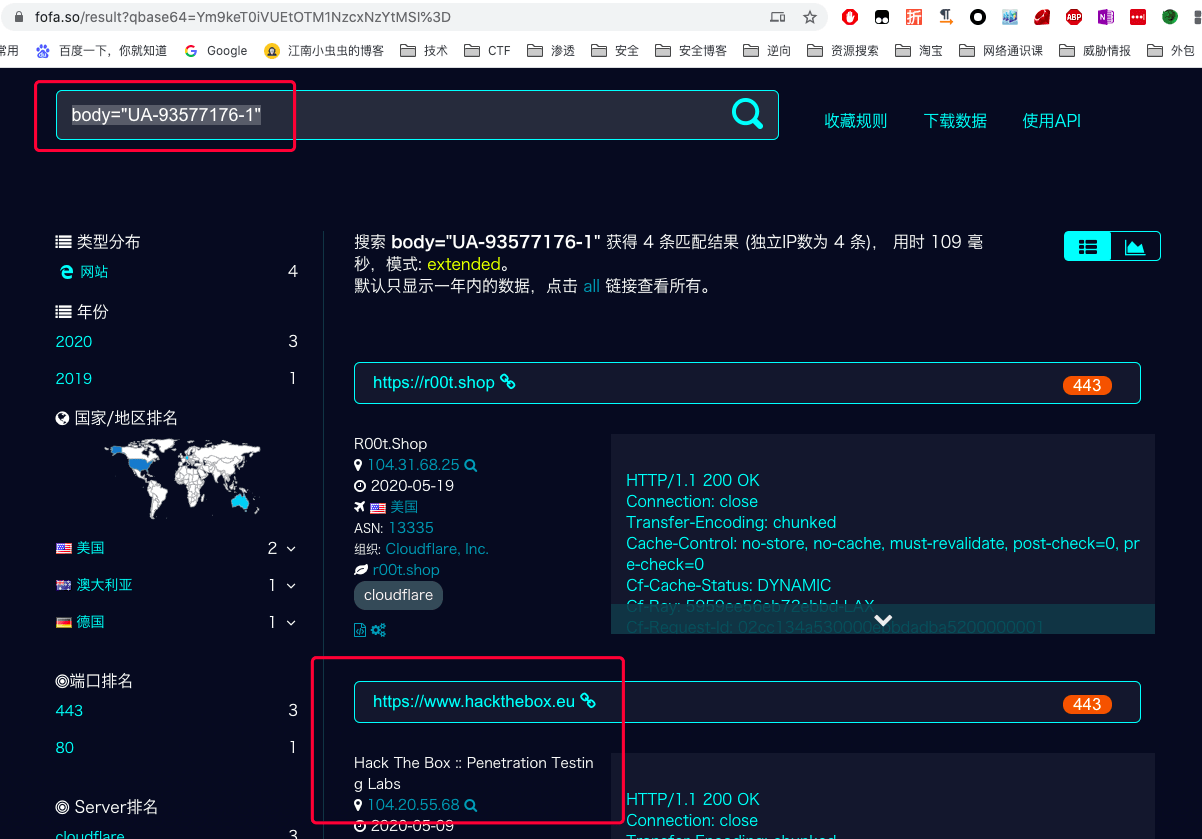Filter results by year 2020
The width and height of the screenshot is (1202, 839).
coord(74,342)
